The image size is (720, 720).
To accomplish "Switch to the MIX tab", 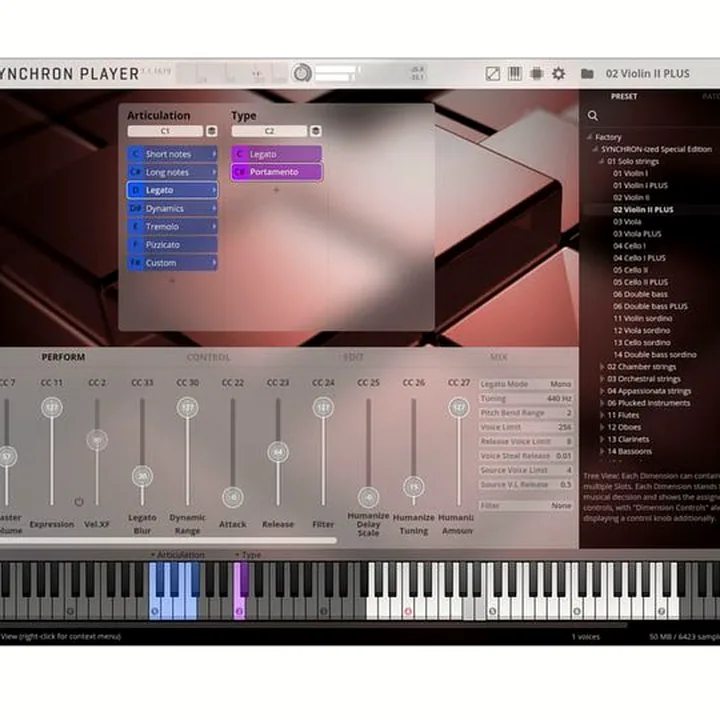I will tap(499, 357).
